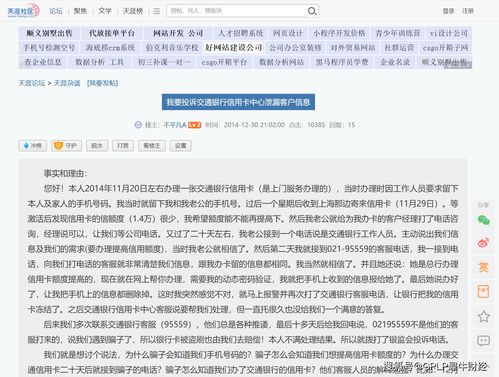
Task: Open the 伯克利音乐学校 ad link
Action: point(172,47)
